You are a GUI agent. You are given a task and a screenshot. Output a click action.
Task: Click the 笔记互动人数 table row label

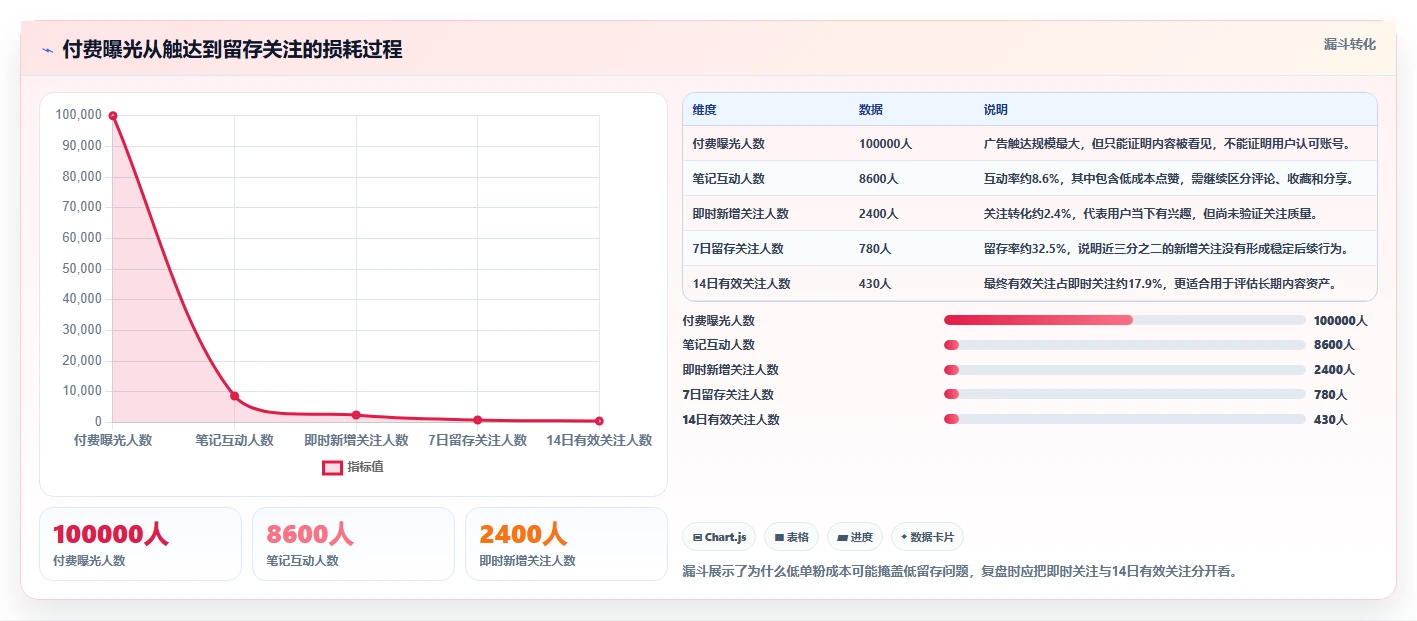[729, 179]
